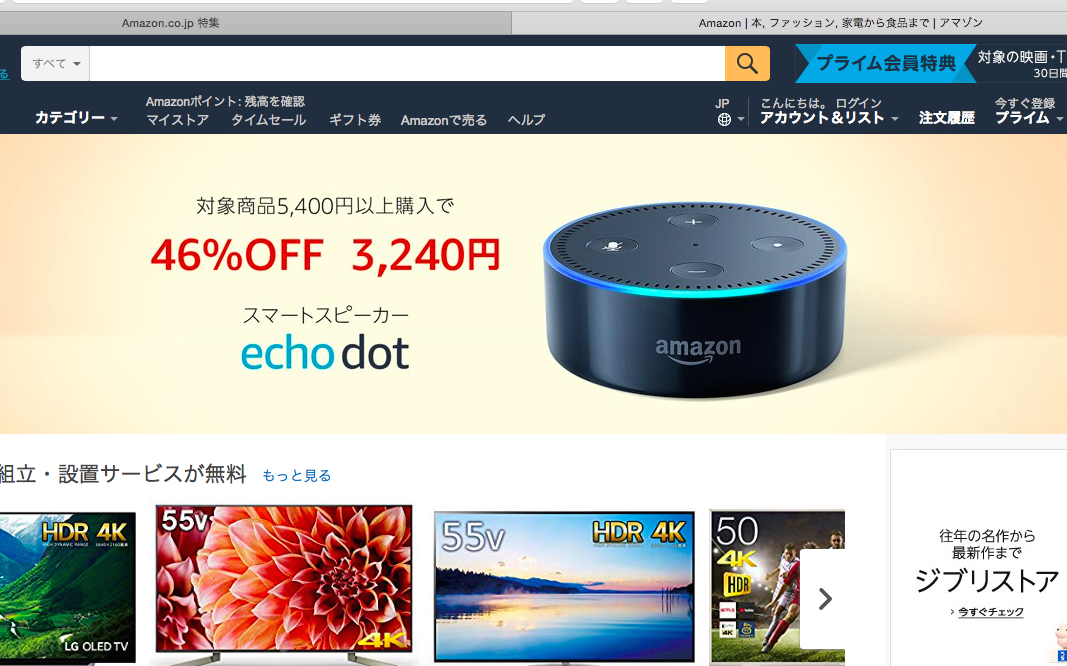This screenshot has height=666, width=1067.
Task: Go to ギフト券 page
Action: (x=355, y=120)
